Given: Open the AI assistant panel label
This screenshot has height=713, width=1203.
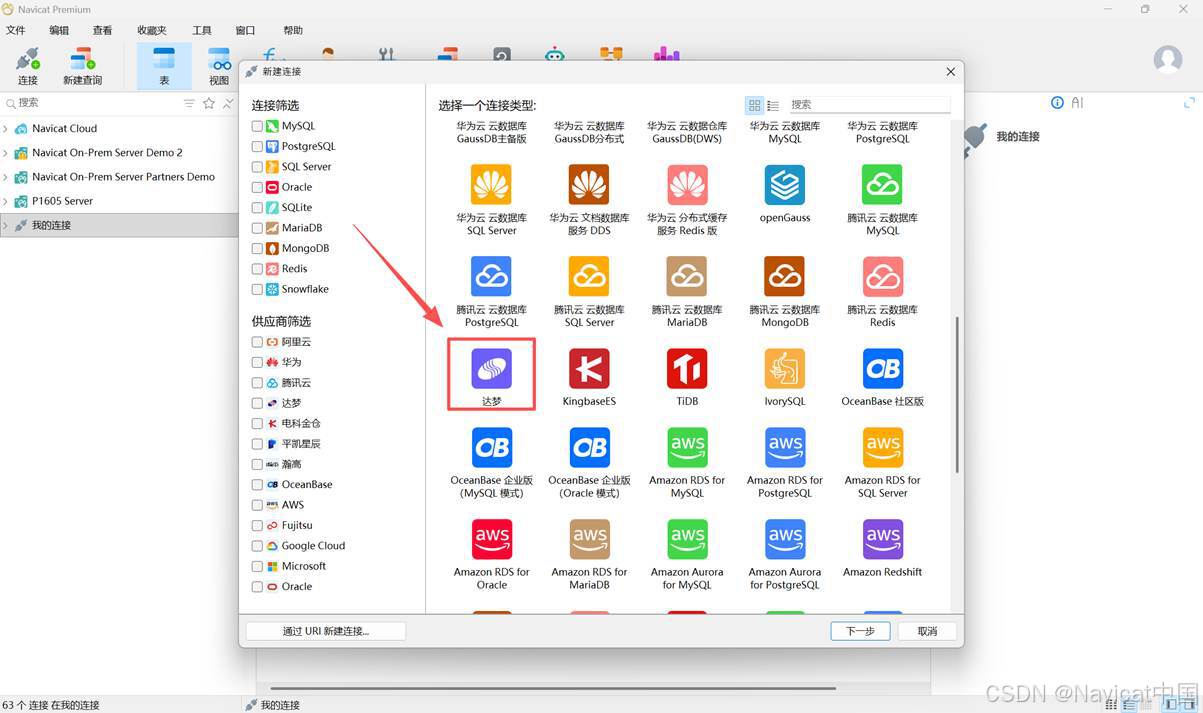Looking at the screenshot, I should [x=1077, y=103].
